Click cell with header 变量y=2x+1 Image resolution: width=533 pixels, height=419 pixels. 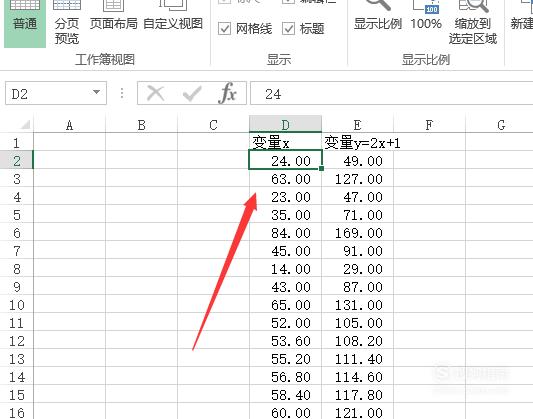click(358, 143)
